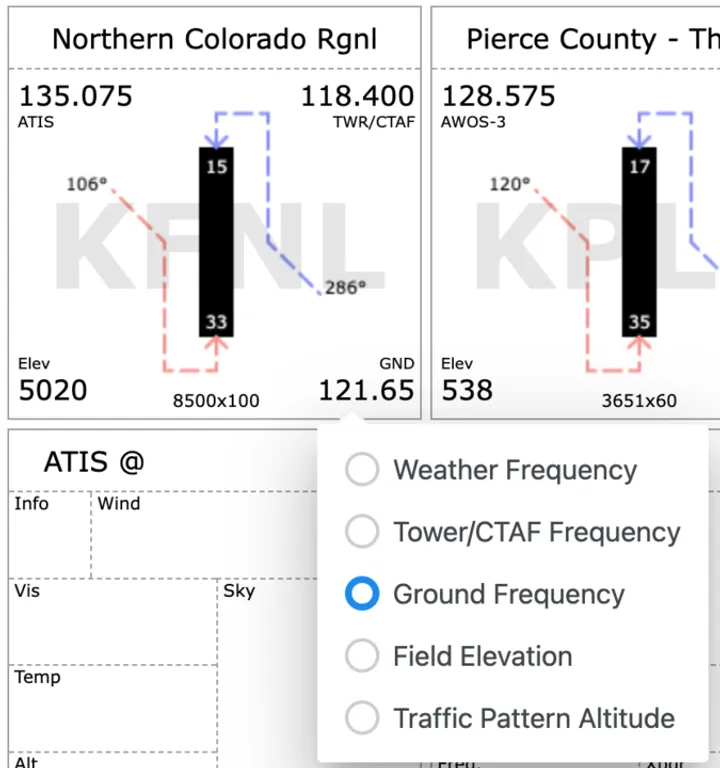The width and height of the screenshot is (720, 768).
Task: Select the Weather Frequency radio option
Action: click(x=362, y=470)
